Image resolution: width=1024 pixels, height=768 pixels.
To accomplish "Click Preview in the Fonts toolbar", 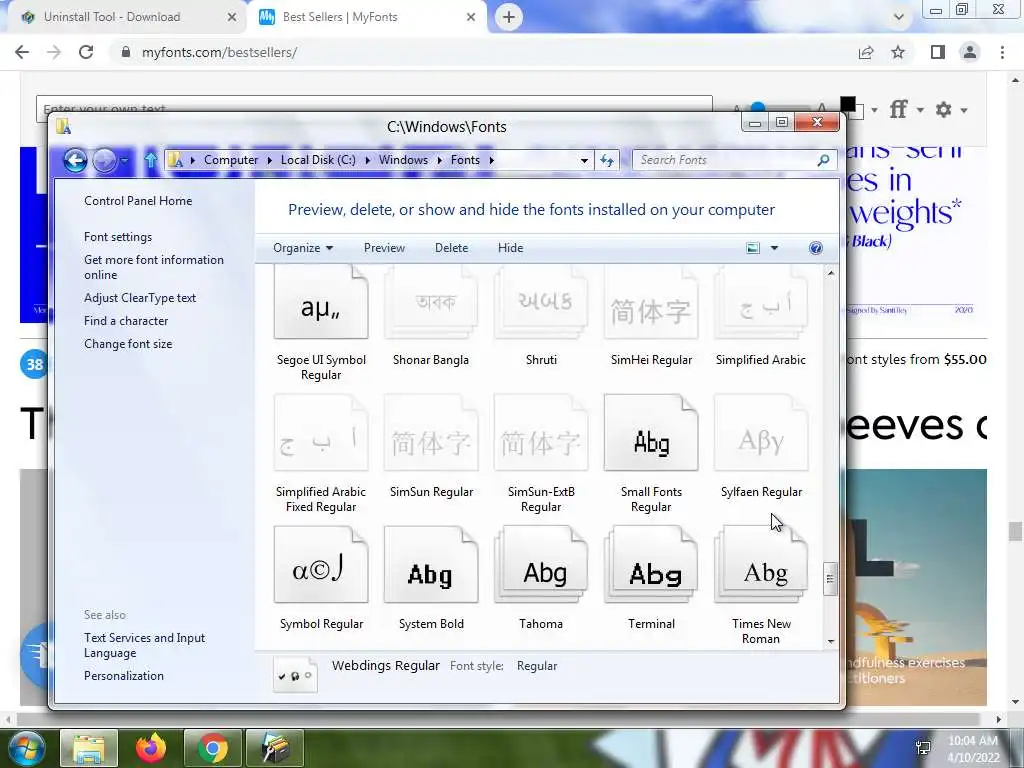I will click(x=384, y=248).
